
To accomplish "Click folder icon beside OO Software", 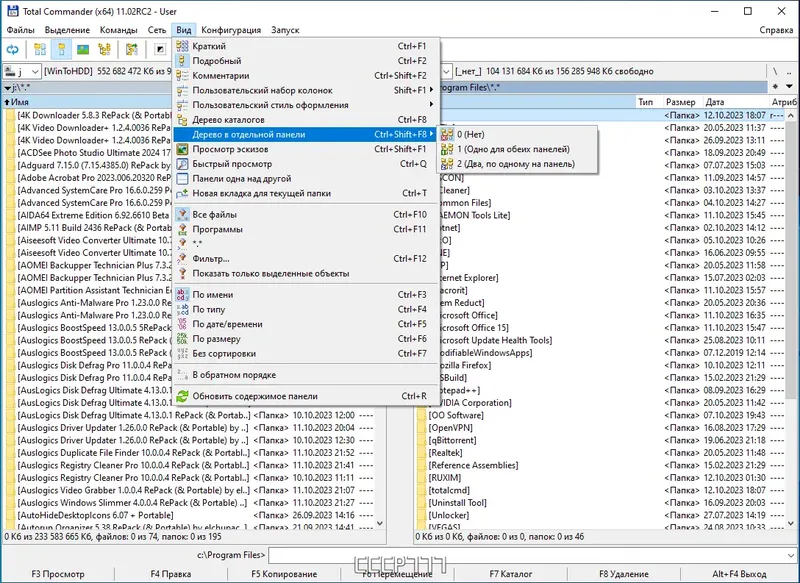I will click(x=421, y=415).
